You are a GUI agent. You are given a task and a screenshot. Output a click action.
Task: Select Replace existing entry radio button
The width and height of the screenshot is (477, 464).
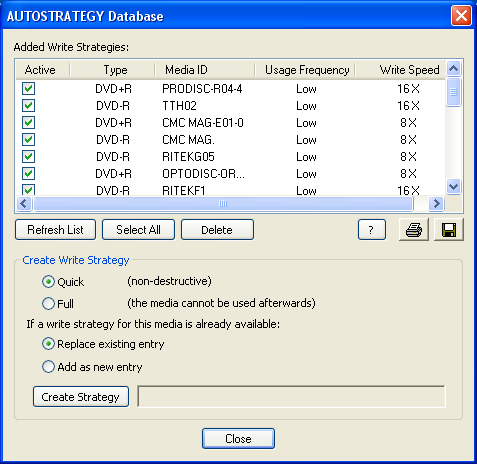tap(48, 344)
